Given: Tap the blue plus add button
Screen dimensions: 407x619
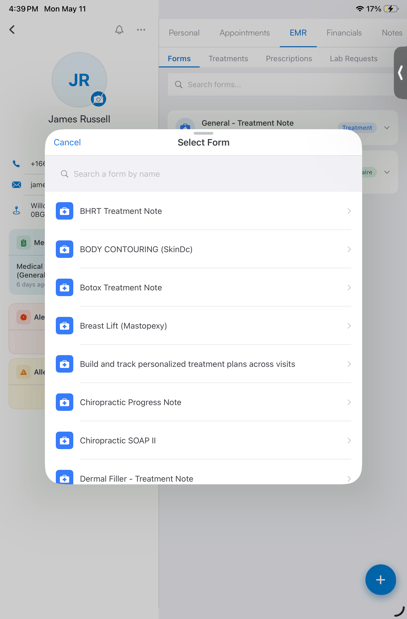Looking at the screenshot, I should pos(381,580).
